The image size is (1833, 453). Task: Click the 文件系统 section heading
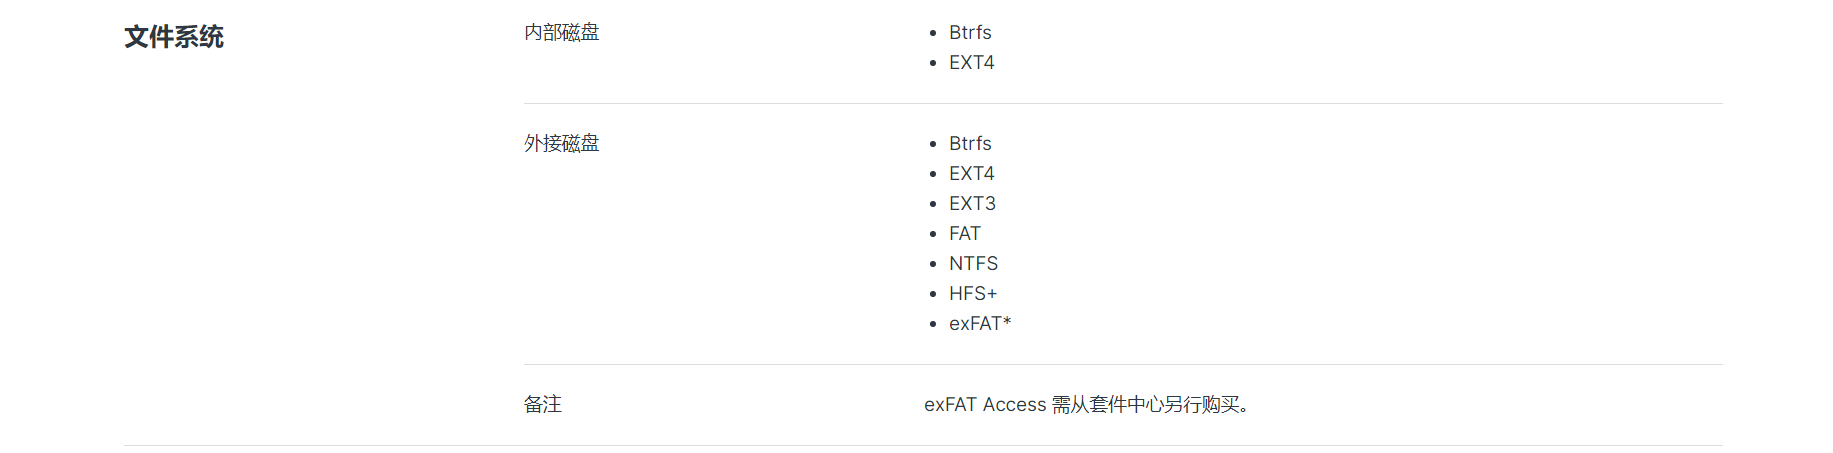coord(173,37)
